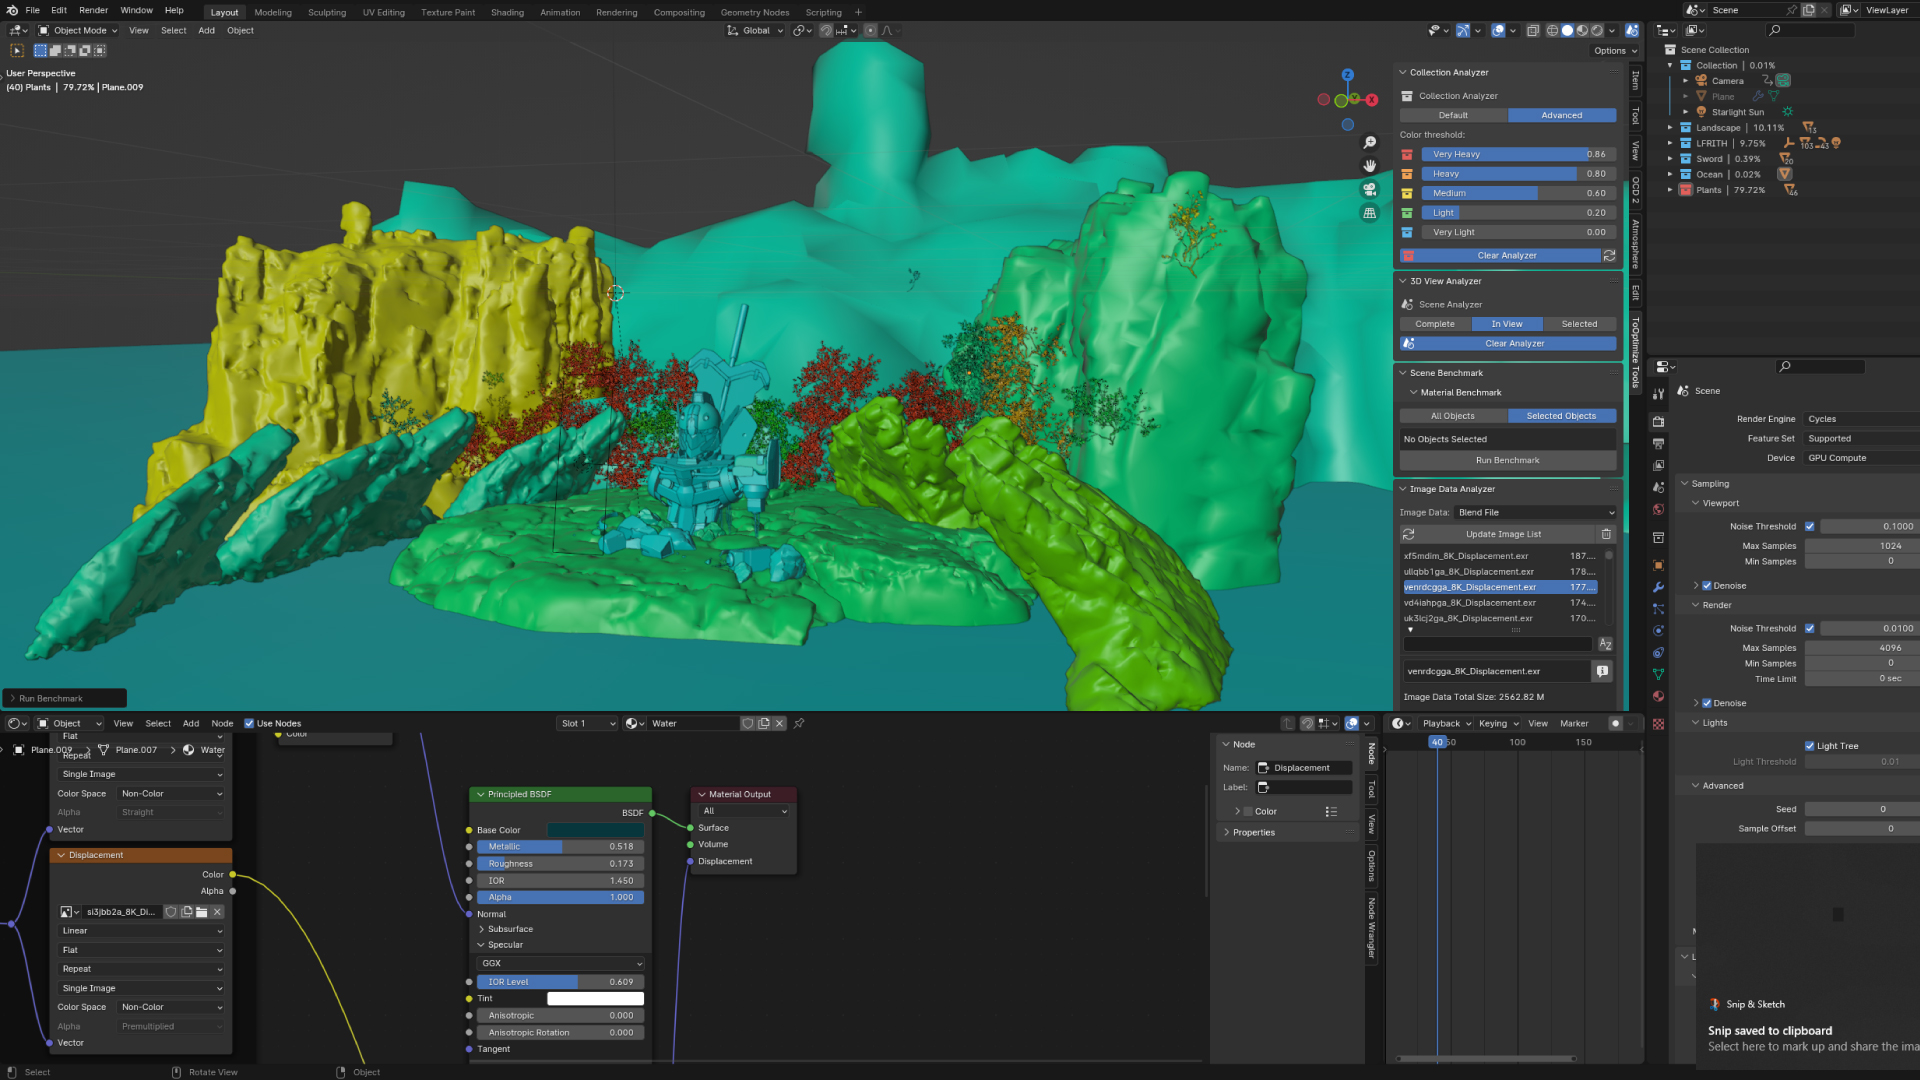The height and width of the screenshot is (1080, 1920).
Task: Open the Render menu
Action: tap(93, 10)
